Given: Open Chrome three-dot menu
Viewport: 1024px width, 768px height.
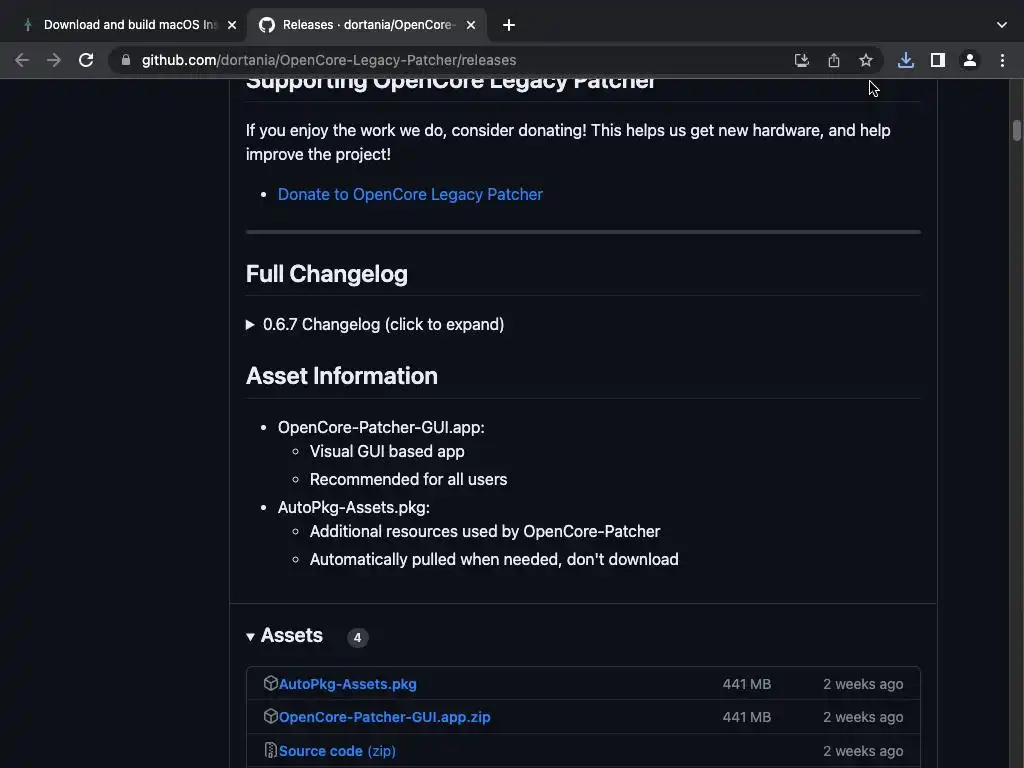Looking at the screenshot, I should (1002, 60).
